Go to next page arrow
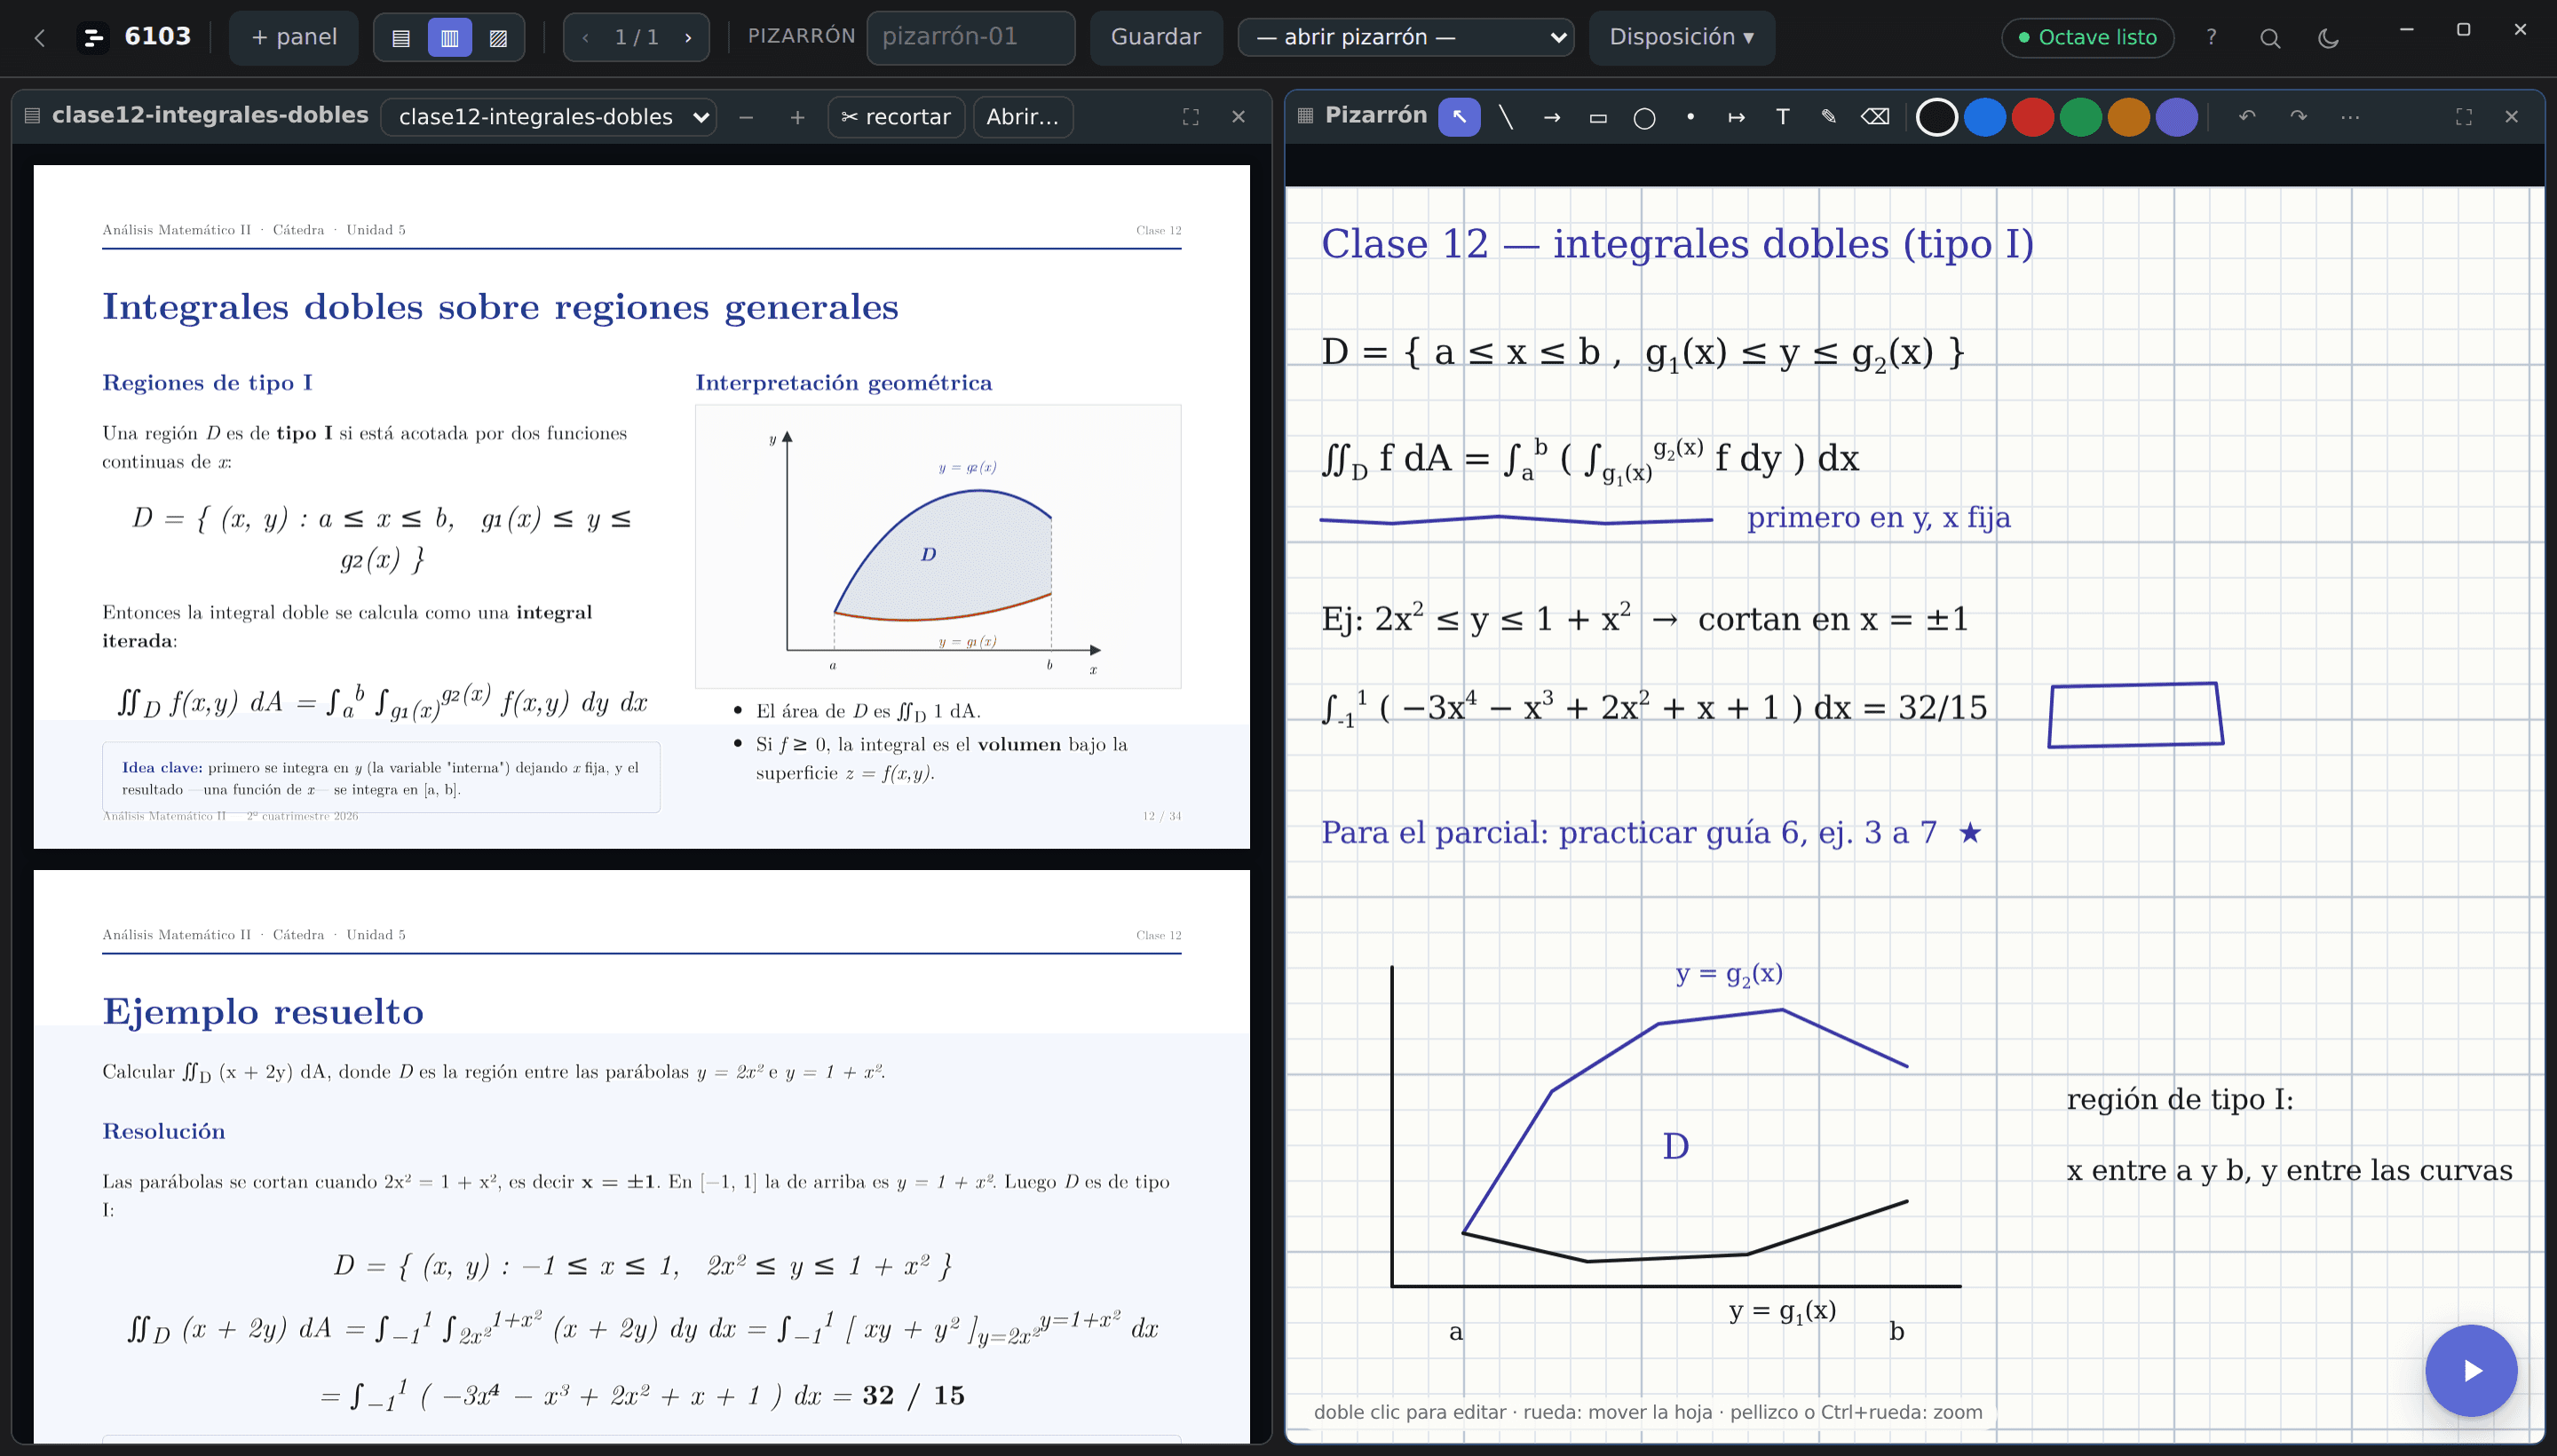 pyautogui.click(x=688, y=38)
